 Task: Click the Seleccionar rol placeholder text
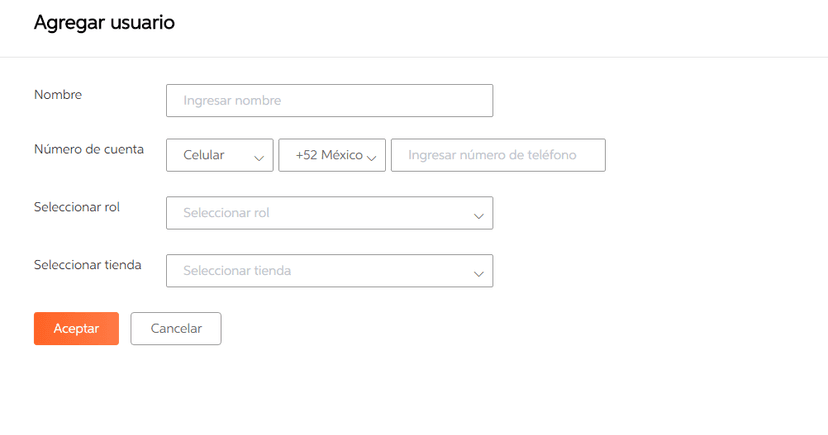pyautogui.click(x=227, y=213)
